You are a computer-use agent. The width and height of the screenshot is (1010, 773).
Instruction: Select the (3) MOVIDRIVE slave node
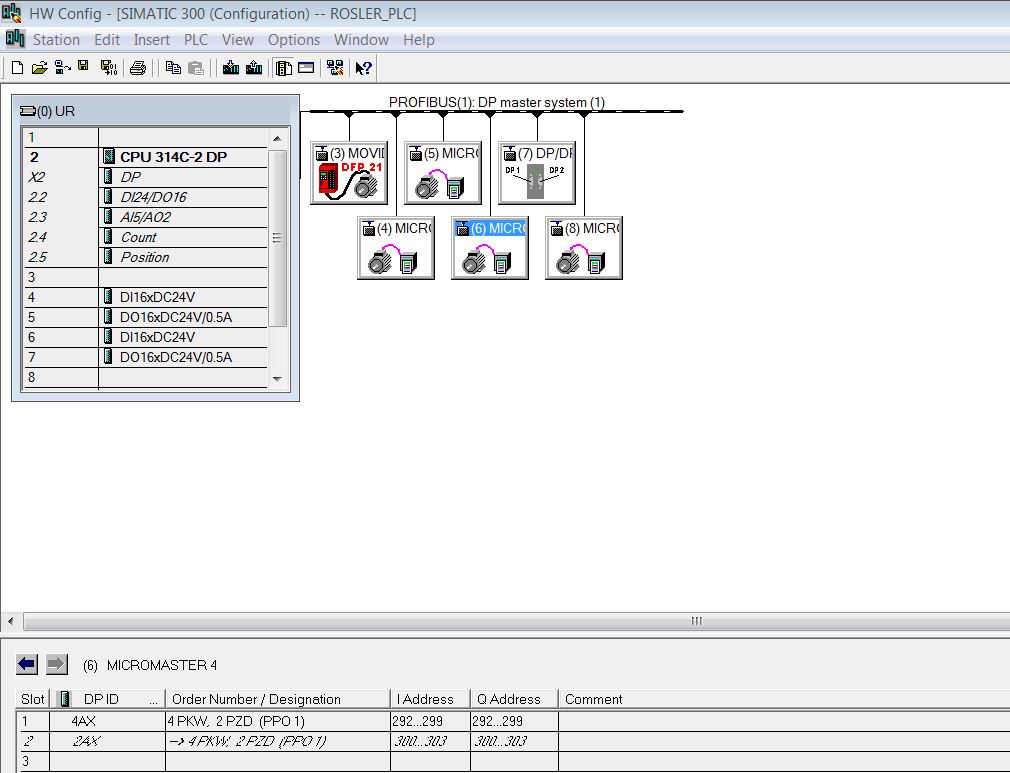pos(349,173)
